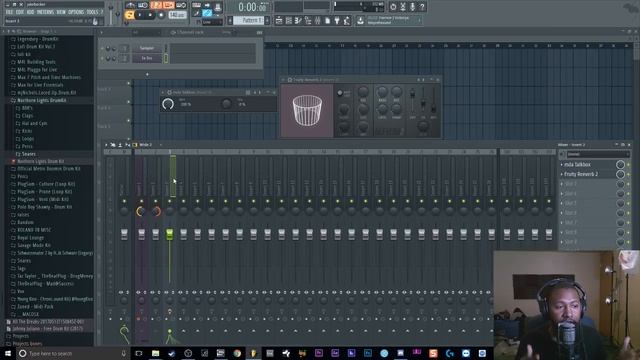The image size is (640, 360).
Task: Open the OPTIONS menu
Action: 76,12
